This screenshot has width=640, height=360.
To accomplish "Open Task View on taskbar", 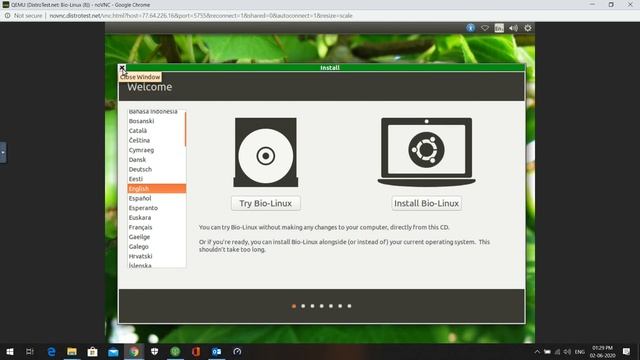I will [x=30, y=351].
